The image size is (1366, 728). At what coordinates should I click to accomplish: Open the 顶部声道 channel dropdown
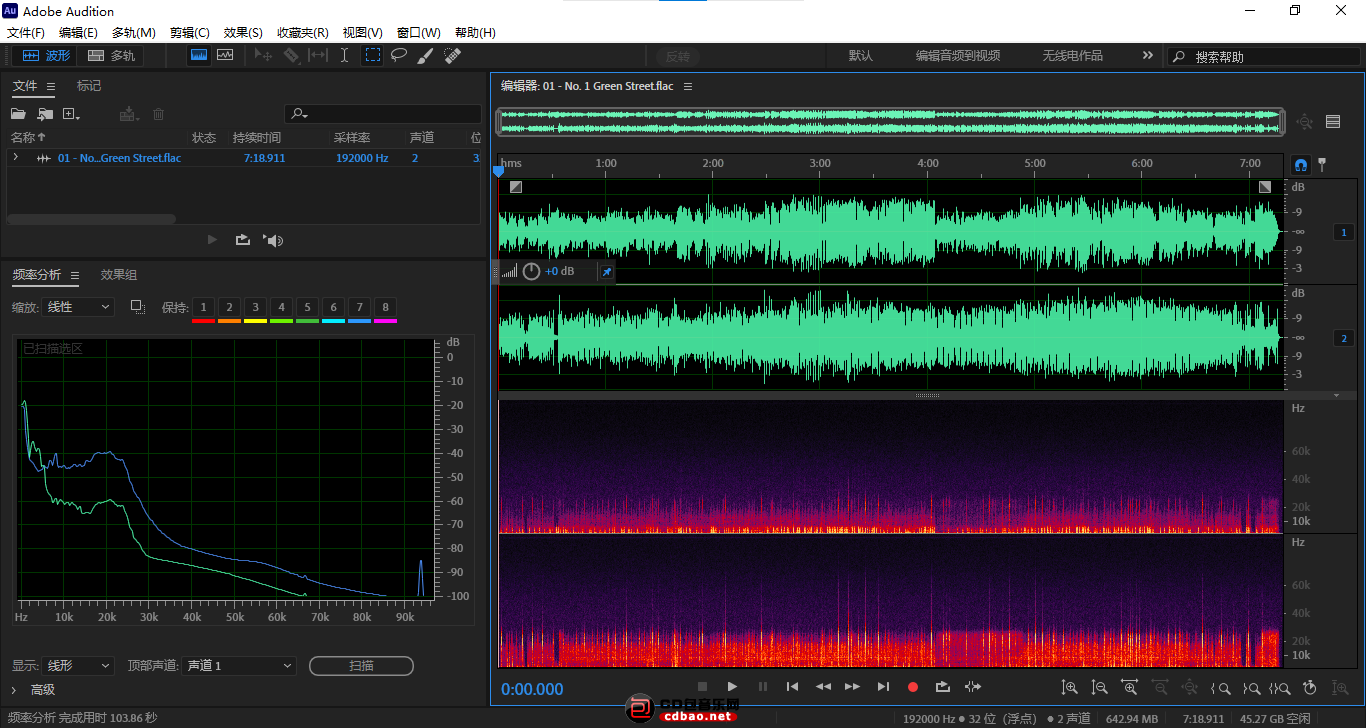click(x=239, y=665)
